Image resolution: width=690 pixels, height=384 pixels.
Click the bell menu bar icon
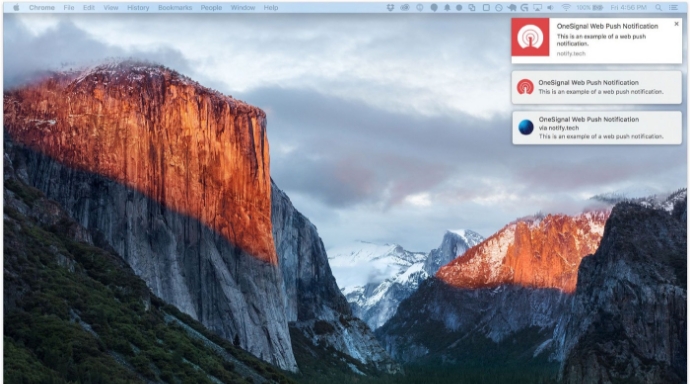447,7
